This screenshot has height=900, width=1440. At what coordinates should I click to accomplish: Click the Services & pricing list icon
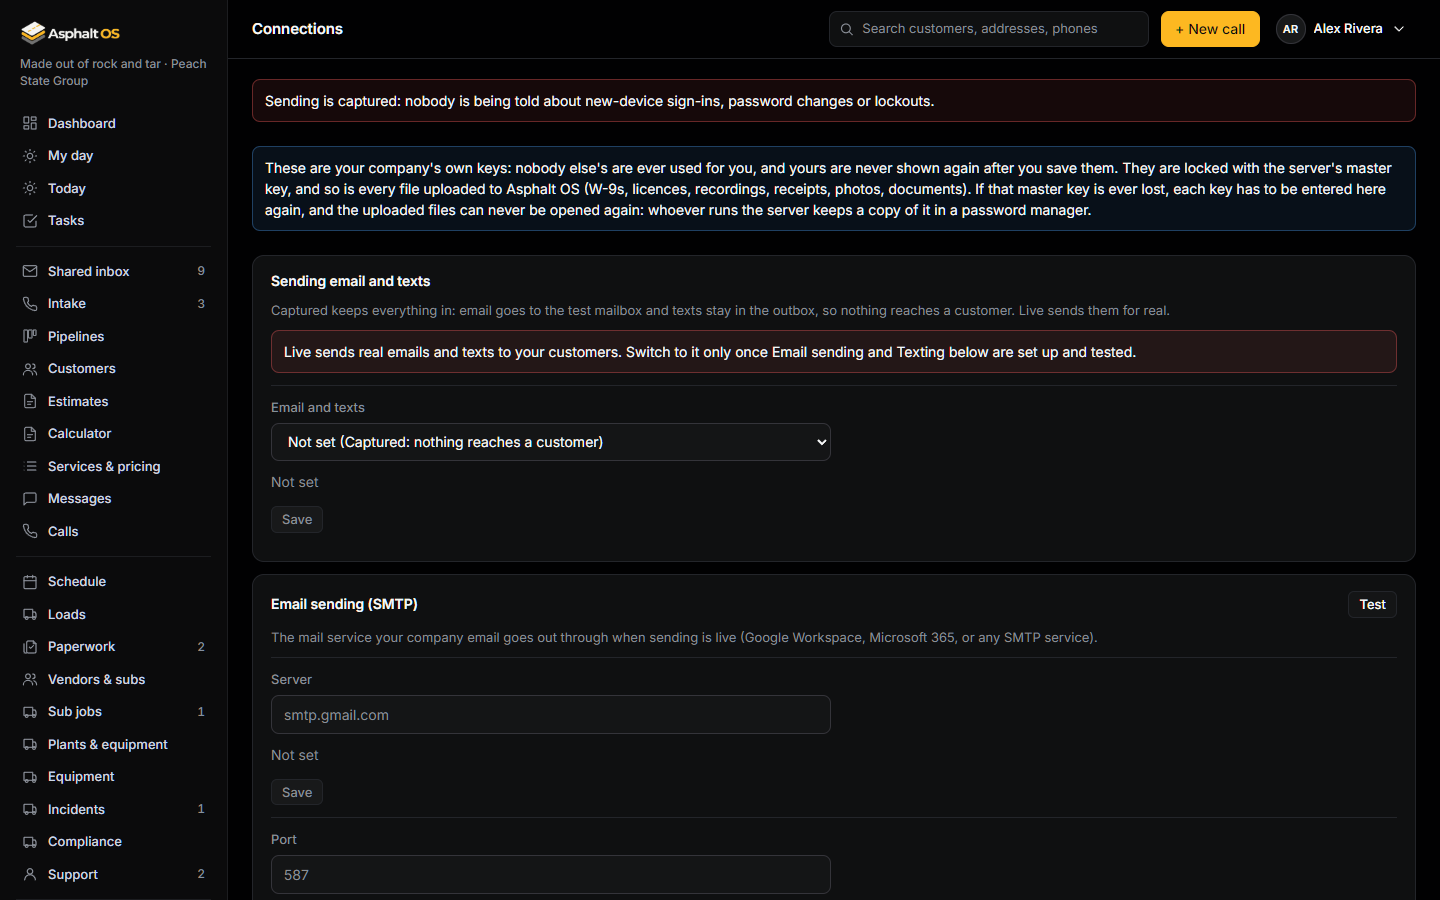coord(30,466)
